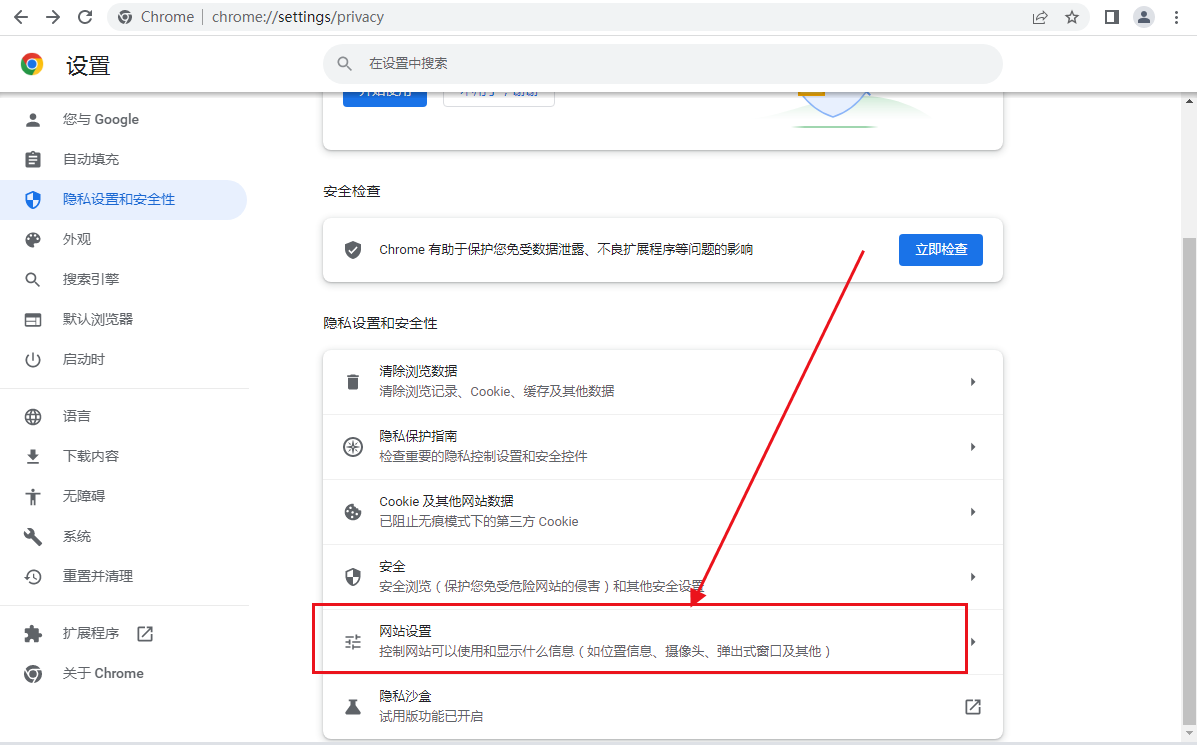Click the scrollbar up arrow
The width and height of the screenshot is (1197, 745).
(x=1189, y=100)
